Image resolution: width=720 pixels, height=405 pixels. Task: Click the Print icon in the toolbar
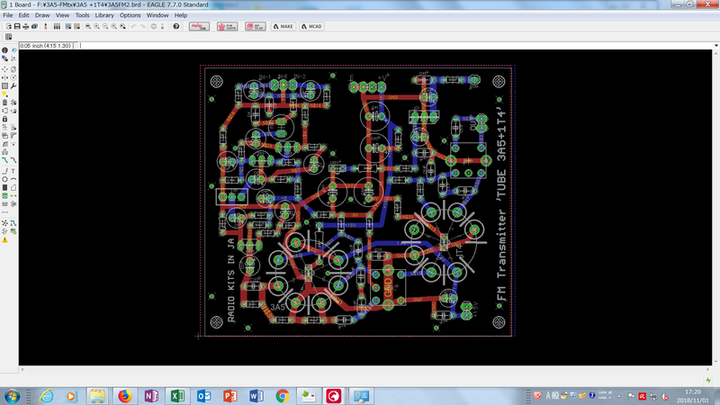[x=25, y=26]
